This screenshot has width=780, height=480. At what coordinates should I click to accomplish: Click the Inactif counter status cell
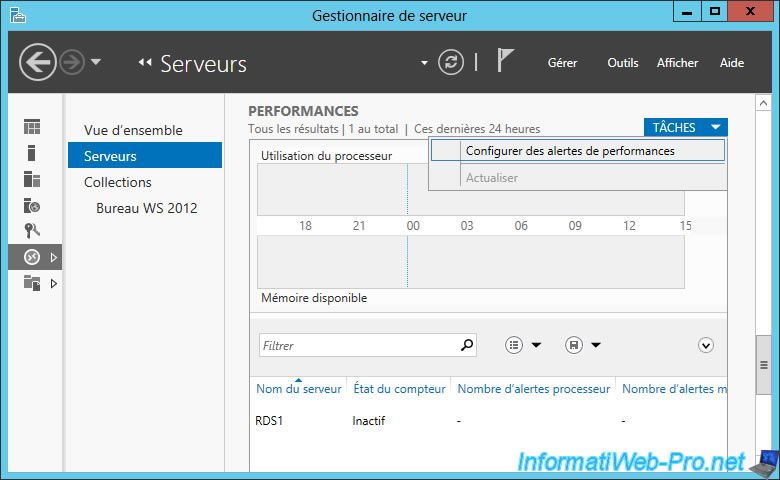(x=369, y=421)
